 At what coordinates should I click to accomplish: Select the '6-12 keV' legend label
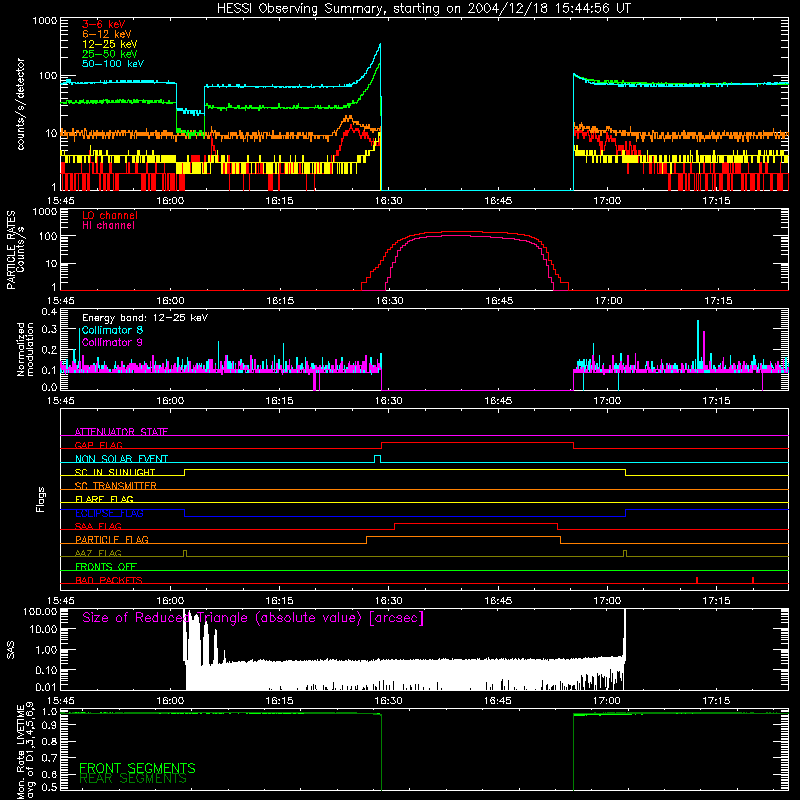click(107, 34)
